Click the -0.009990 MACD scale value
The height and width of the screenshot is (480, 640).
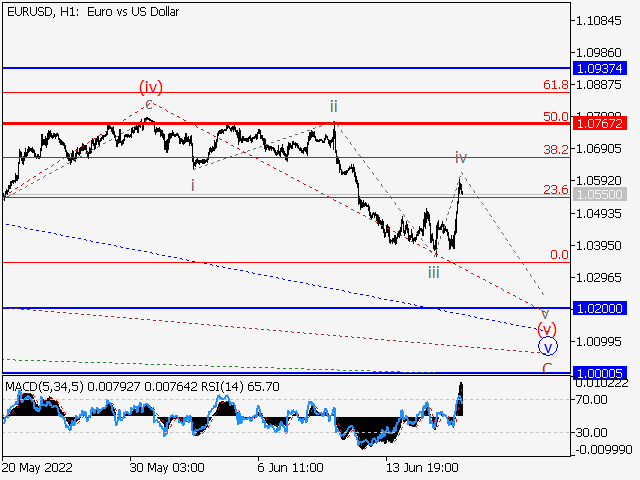tap(604, 450)
